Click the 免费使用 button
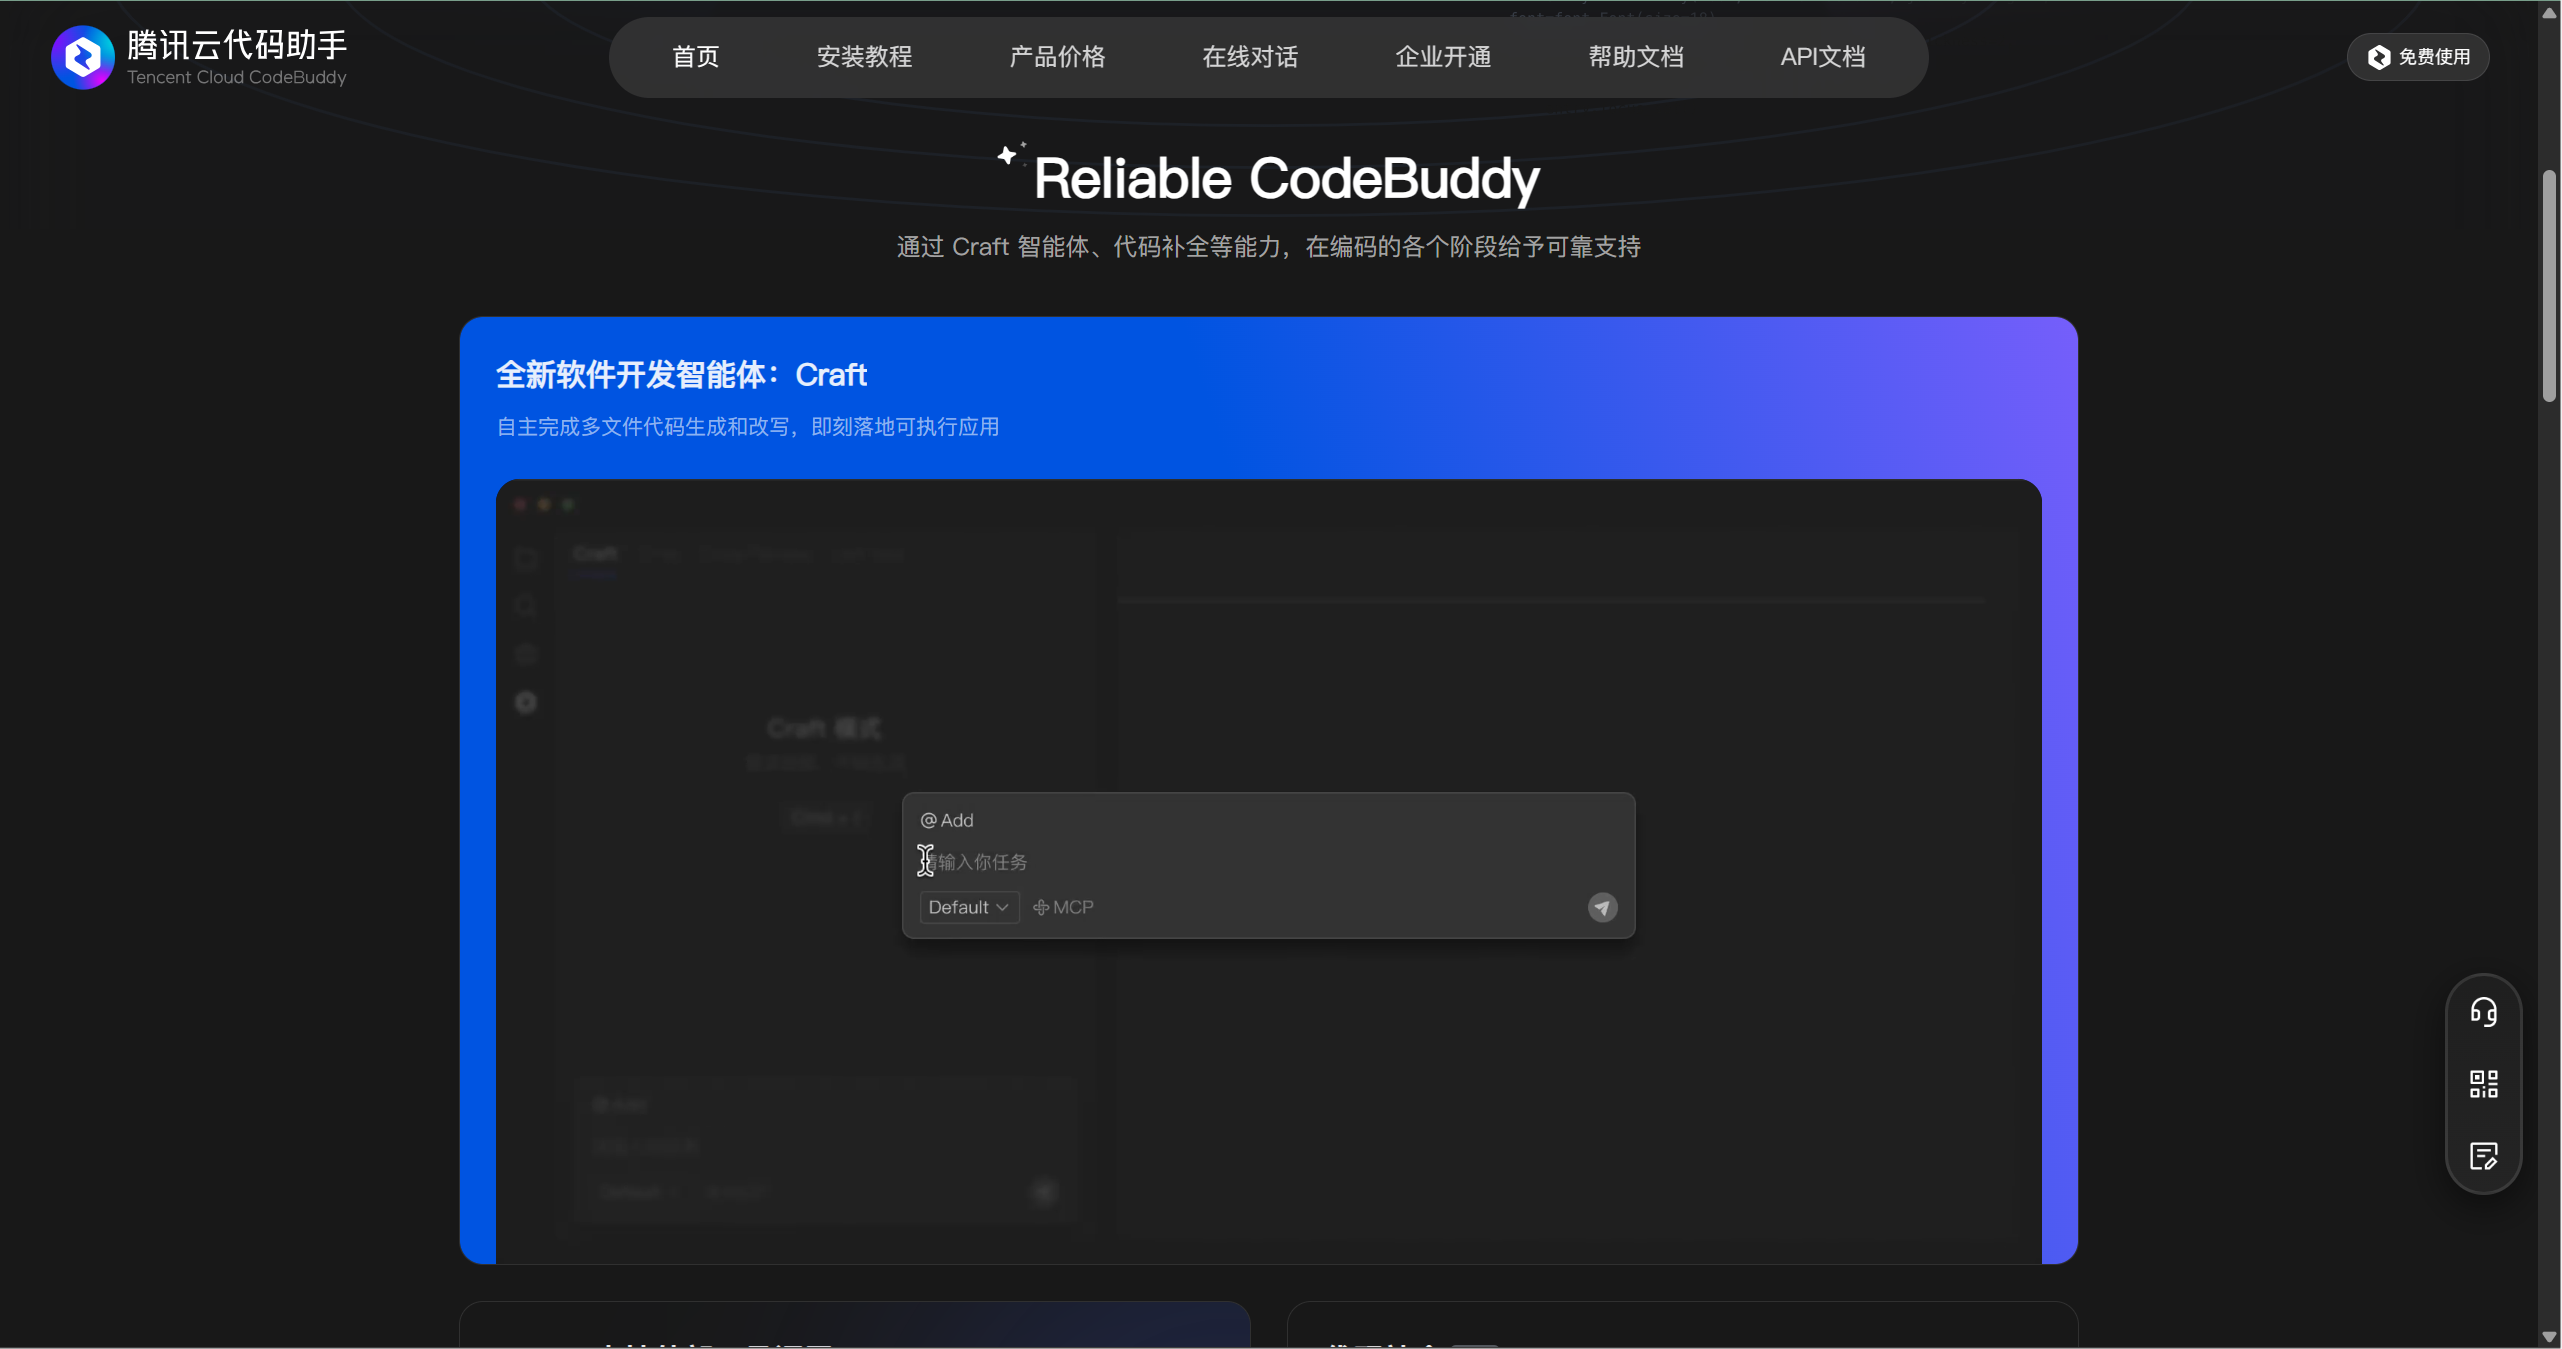This screenshot has height=1349, width=2562. pyautogui.click(x=2418, y=57)
